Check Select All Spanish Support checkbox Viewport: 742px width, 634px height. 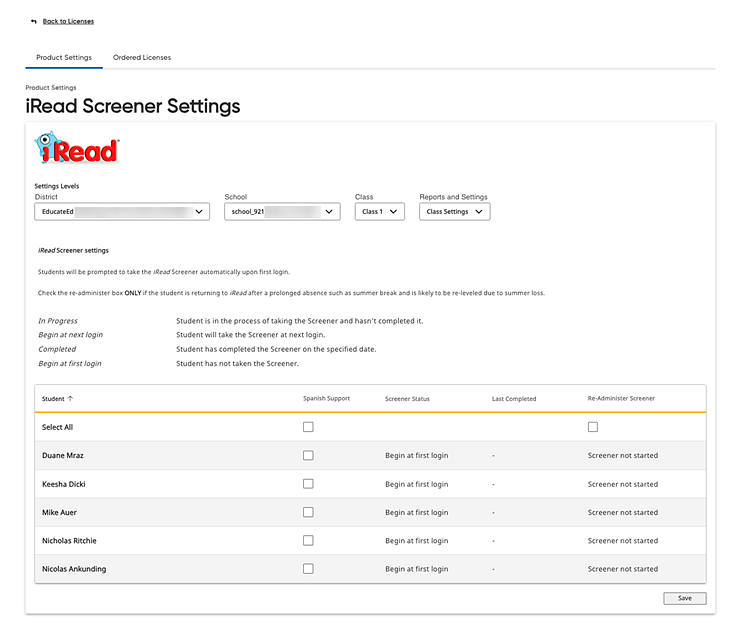pos(308,427)
